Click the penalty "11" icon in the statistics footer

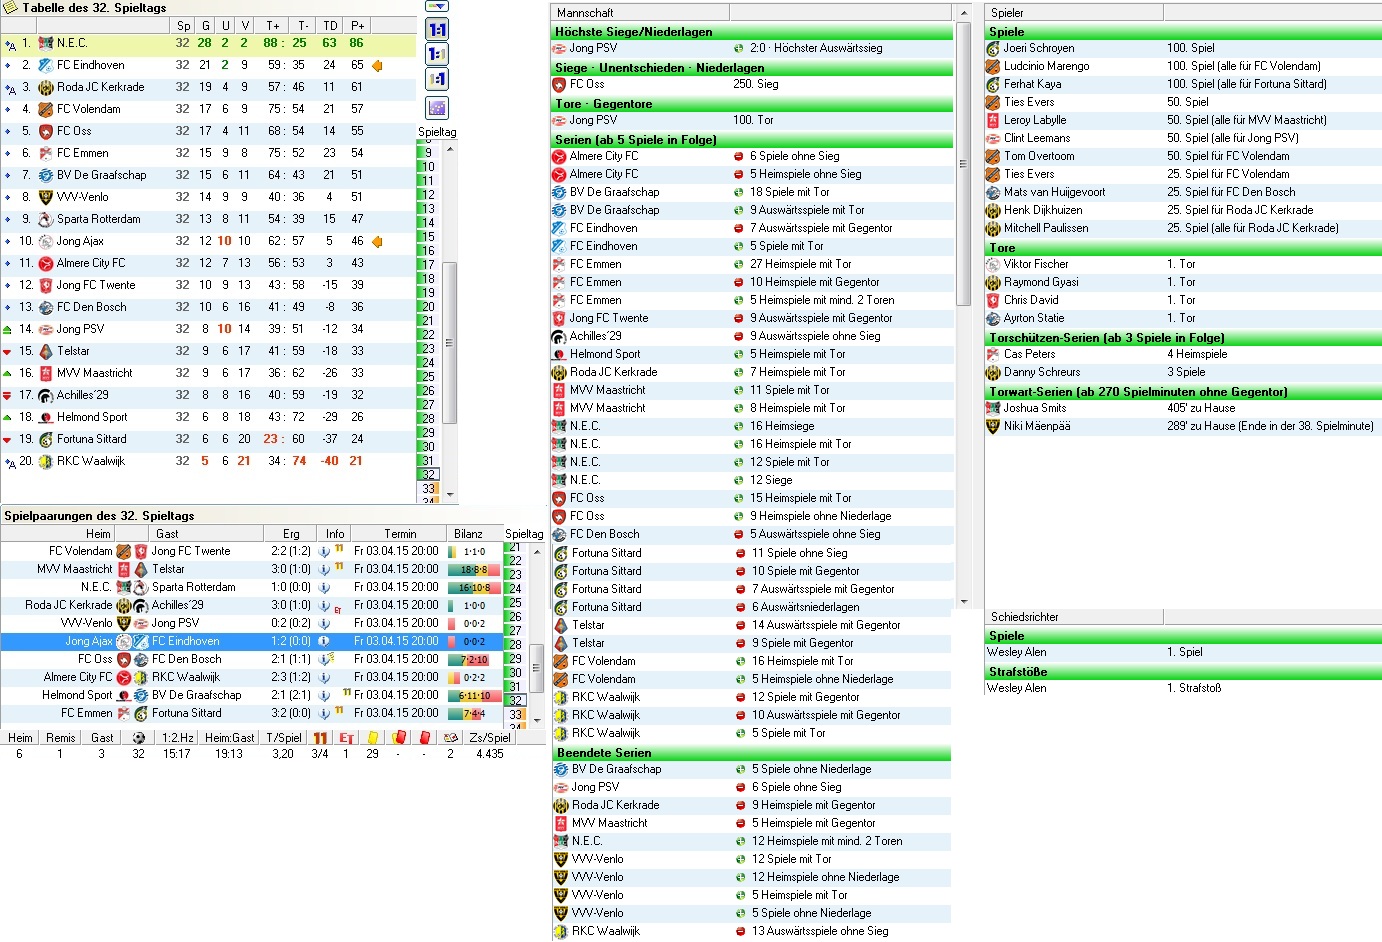click(x=320, y=738)
